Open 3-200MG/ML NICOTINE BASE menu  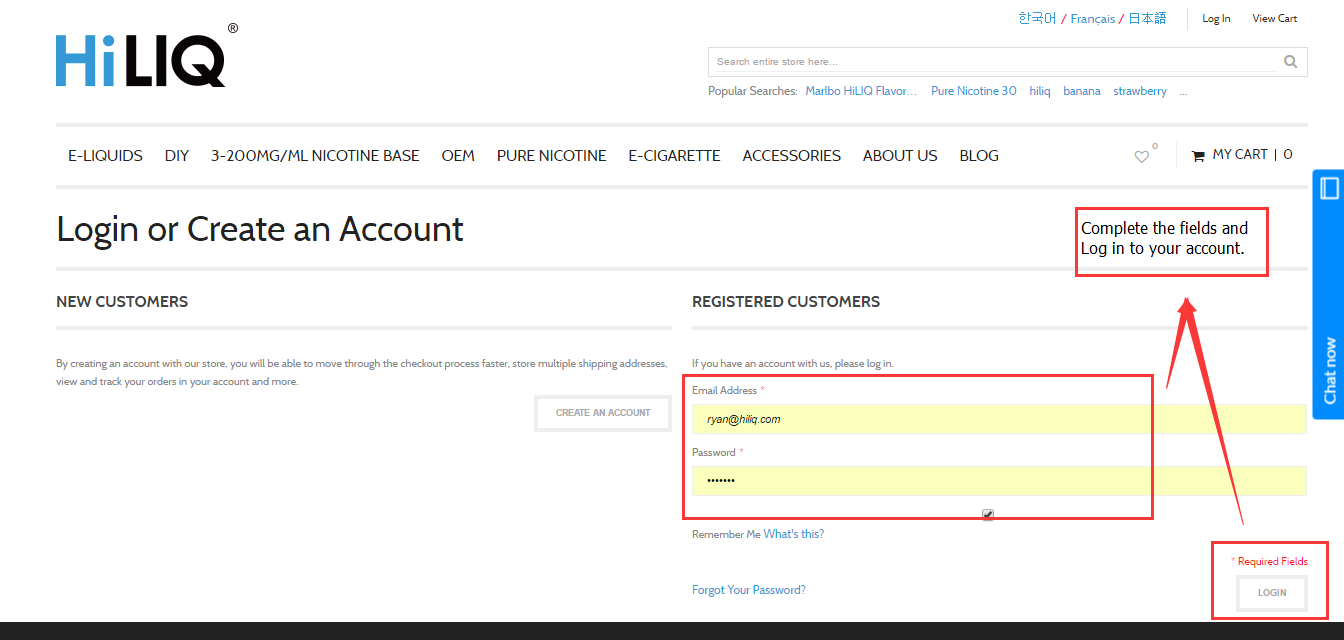coord(315,156)
